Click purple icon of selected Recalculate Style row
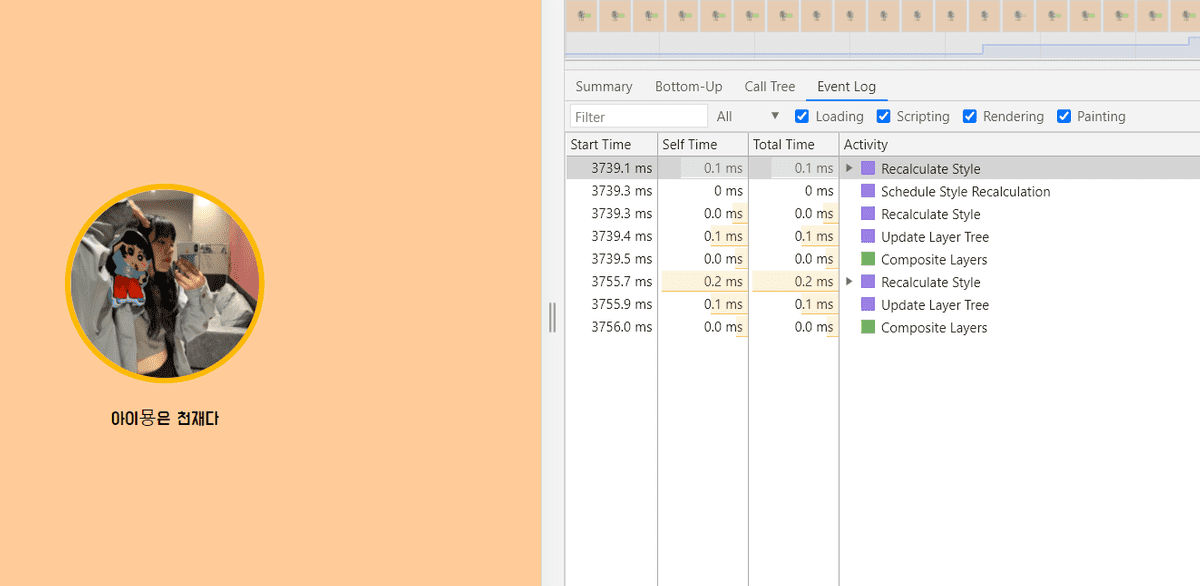 coord(867,169)
